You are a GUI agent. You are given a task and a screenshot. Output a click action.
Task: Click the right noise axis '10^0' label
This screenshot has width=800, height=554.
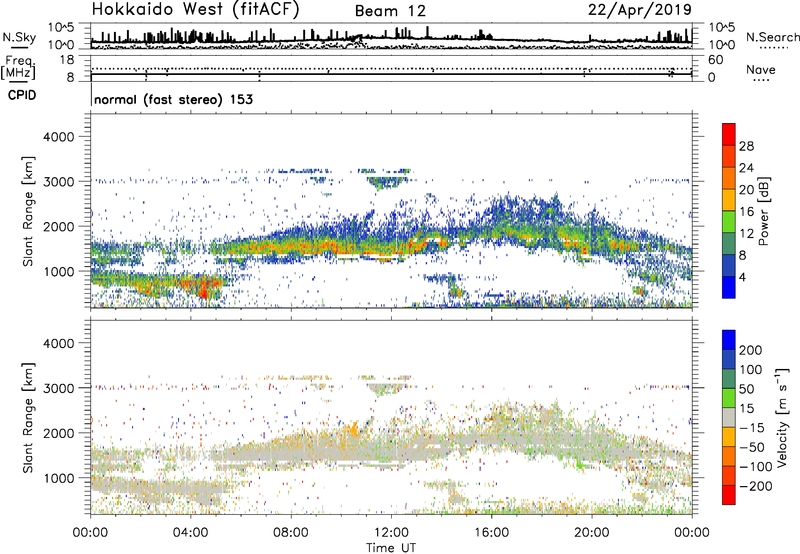pos(721,45)
